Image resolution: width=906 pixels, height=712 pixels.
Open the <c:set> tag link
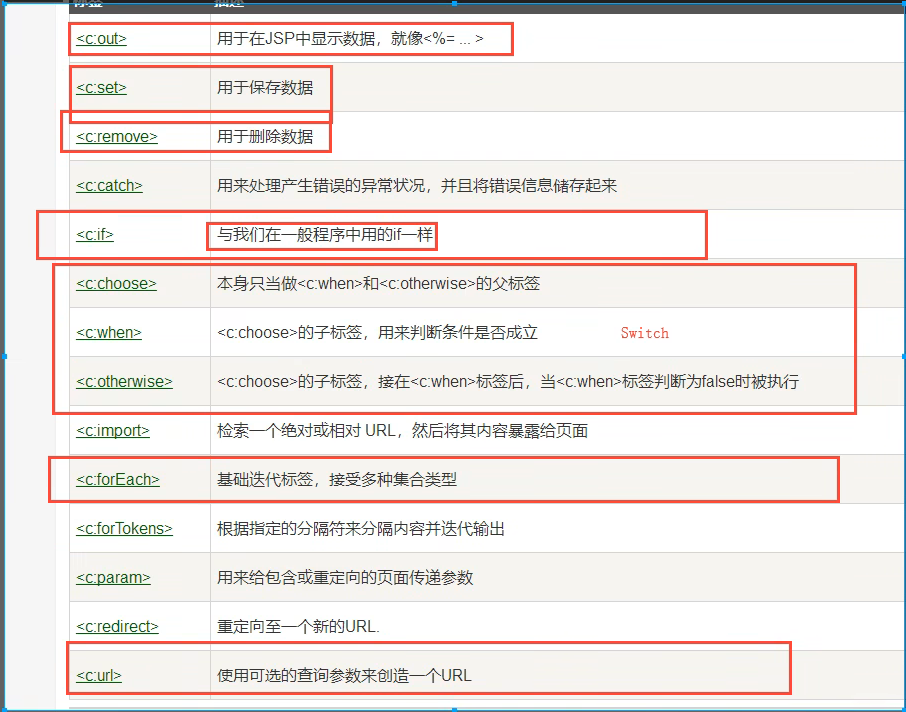(x=101, y=88)
